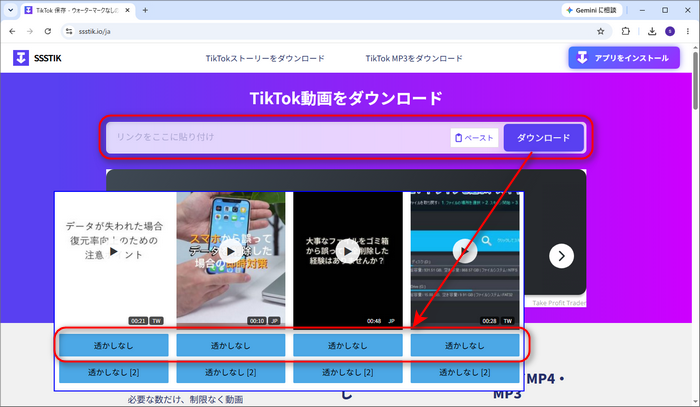Bookmark this page with the star icon
700x407 pixels.
tap(600, 31)
